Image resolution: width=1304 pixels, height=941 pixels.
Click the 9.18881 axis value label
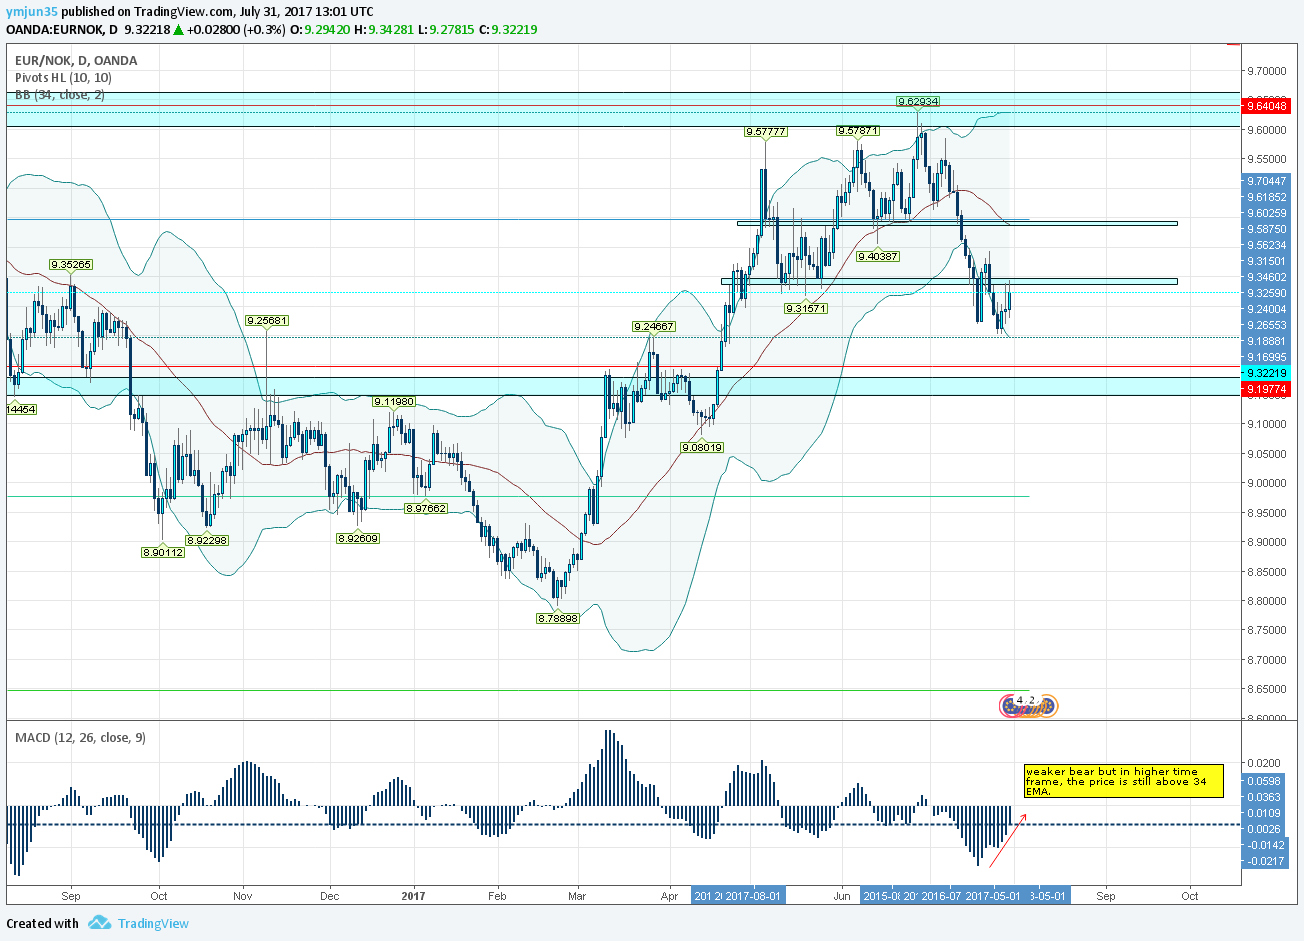[1266, 341]
